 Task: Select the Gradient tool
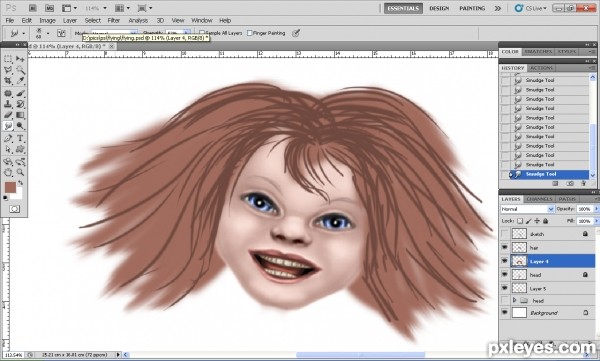(20, 115)
